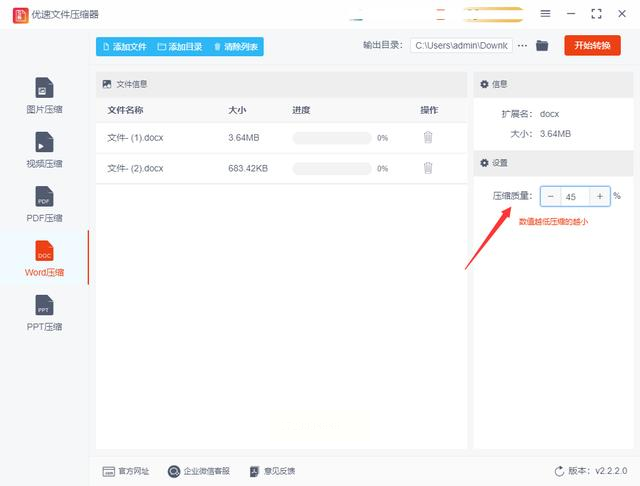
Task: Open the output folder icon
Action: tap(542, 45)
